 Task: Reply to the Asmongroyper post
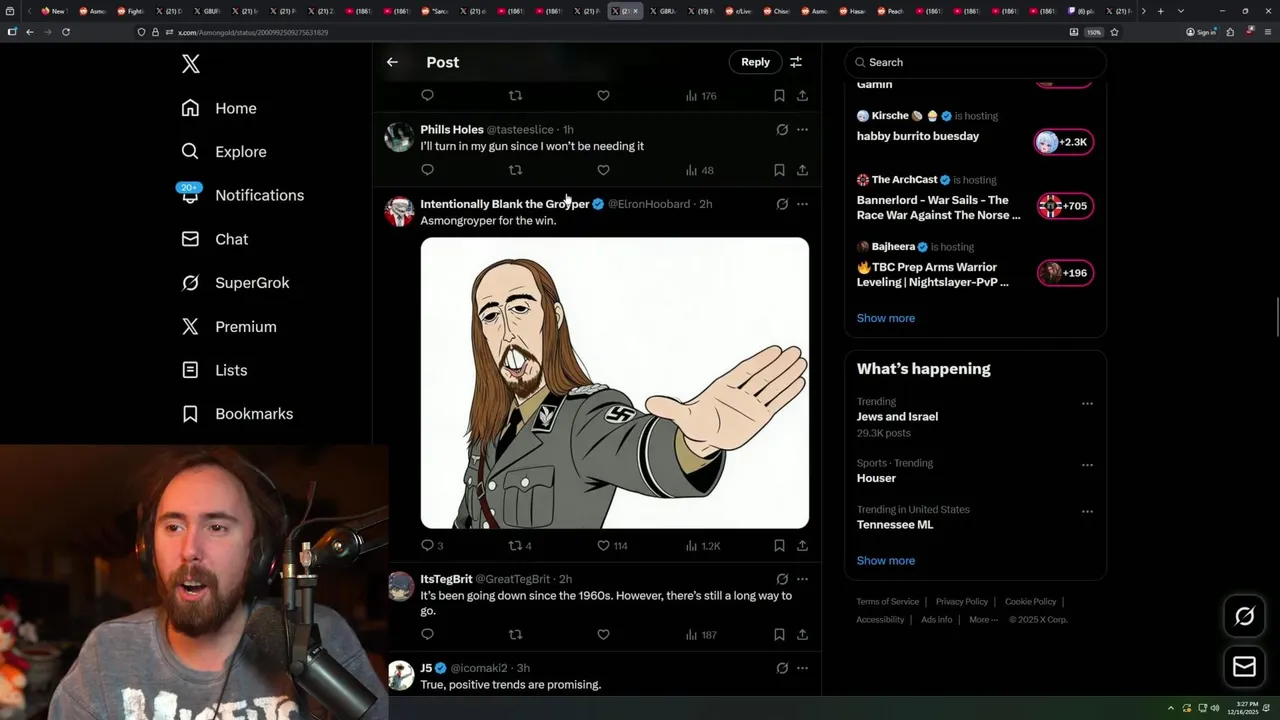coord(427,546)
